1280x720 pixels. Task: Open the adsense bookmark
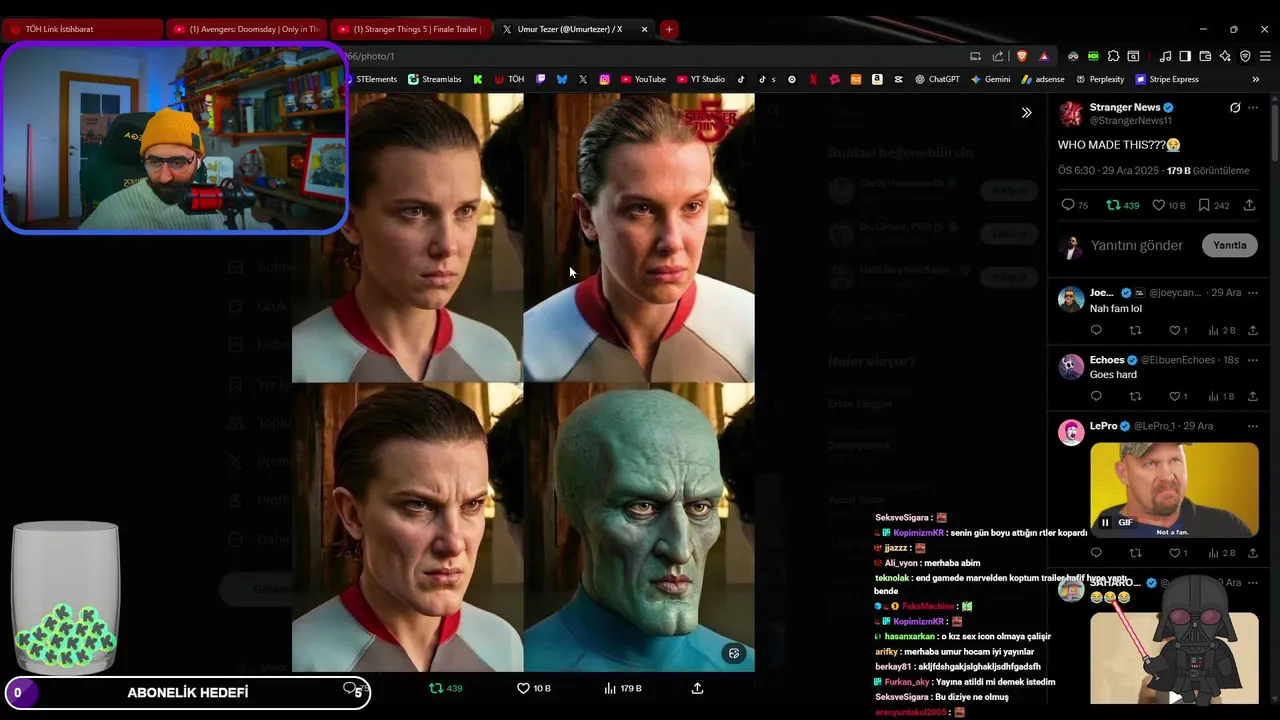[x=1043, y=79]
